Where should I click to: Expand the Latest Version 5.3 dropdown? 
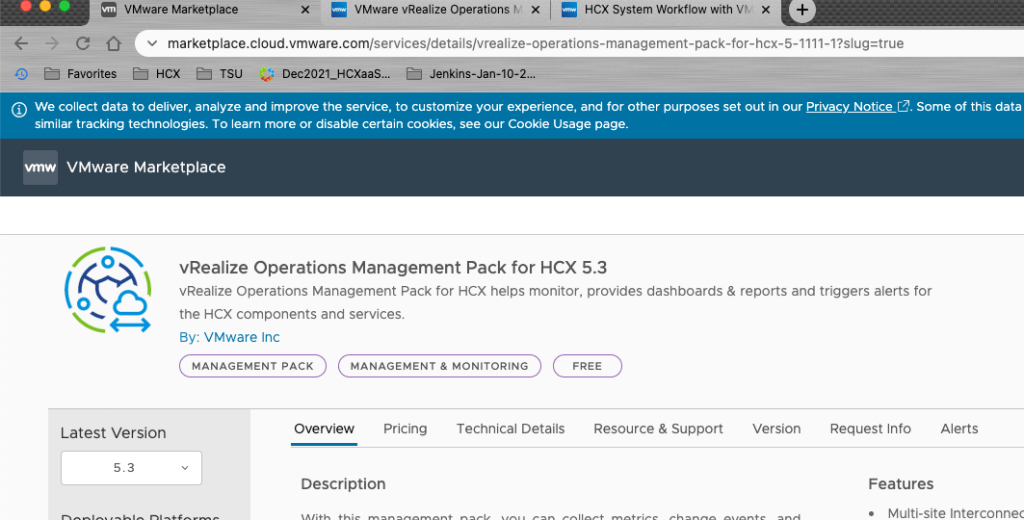click(x=131, y=468)
